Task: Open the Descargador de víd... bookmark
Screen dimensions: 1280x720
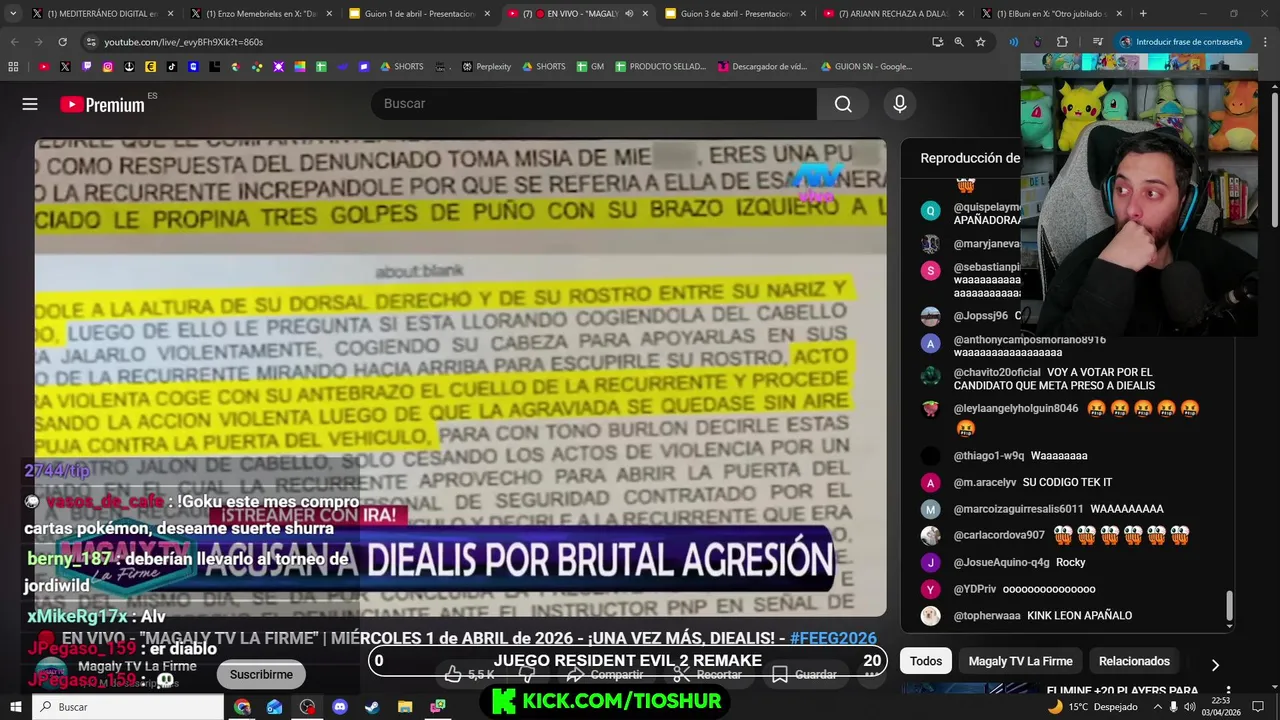Action: pos(762,67)
